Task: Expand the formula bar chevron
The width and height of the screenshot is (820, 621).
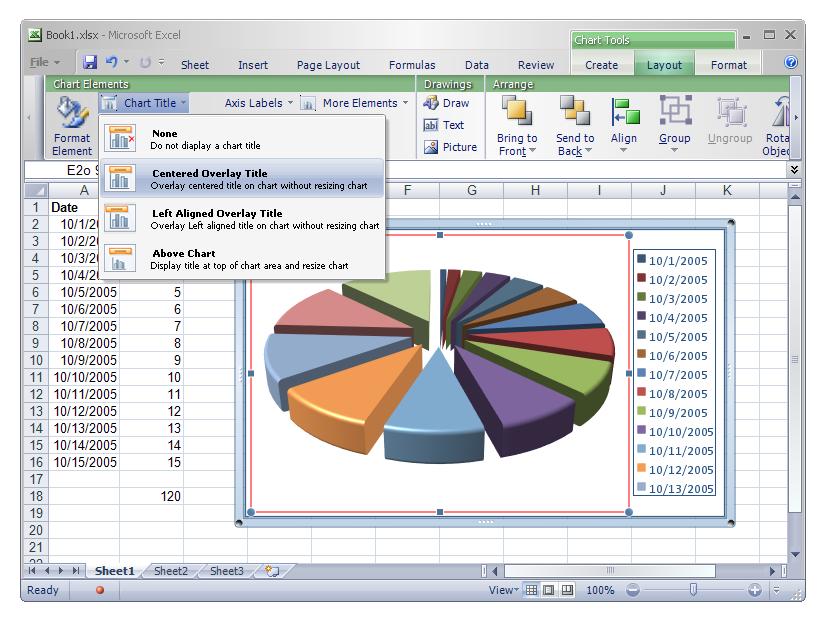Action: [x=794, y=170]
